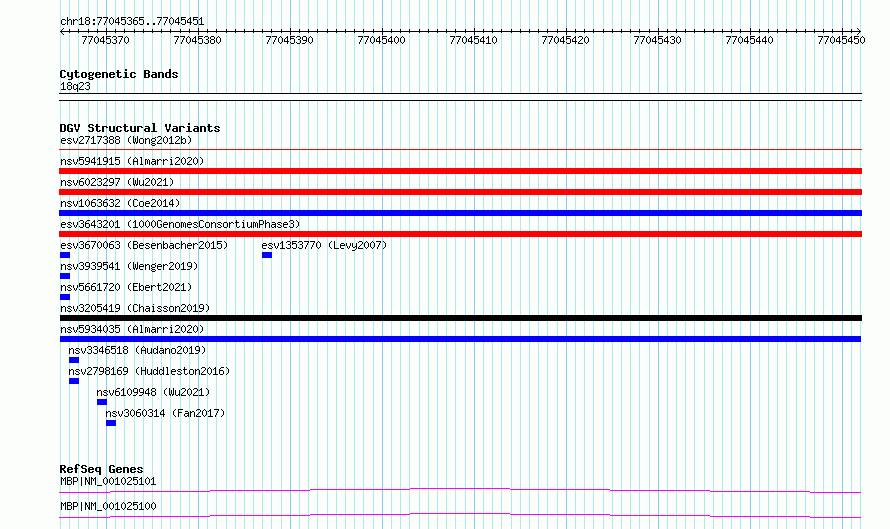890x529 pixels.
Task: Select nsv1063632 (Coe2014) label
Action: click(x=120, y=203)
